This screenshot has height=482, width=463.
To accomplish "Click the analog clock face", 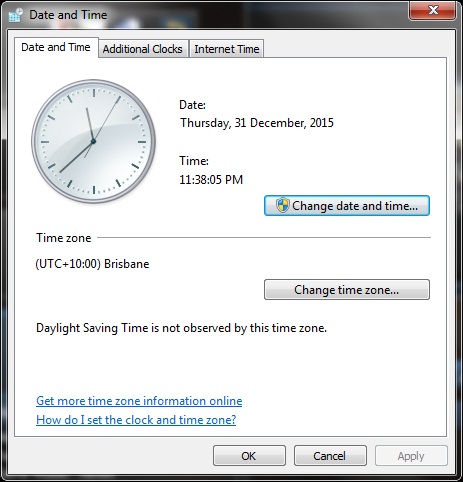I will coord(93,141).
